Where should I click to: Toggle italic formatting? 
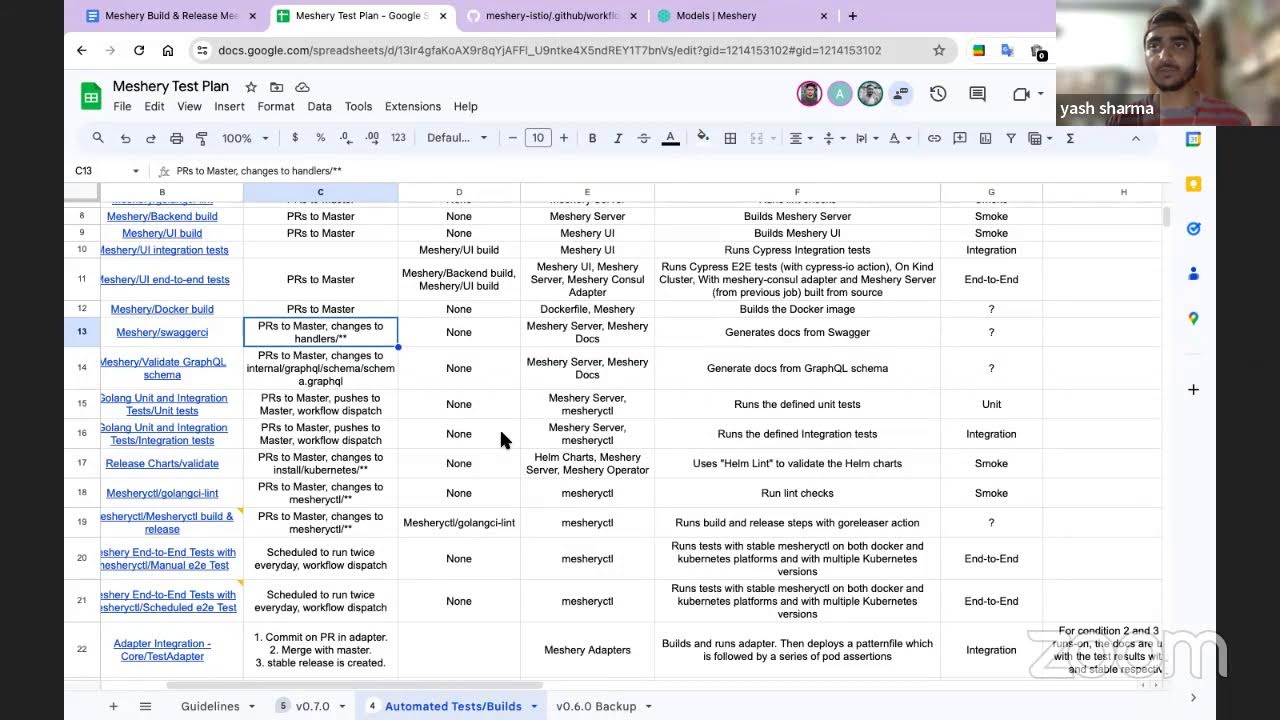click(617, 138)
